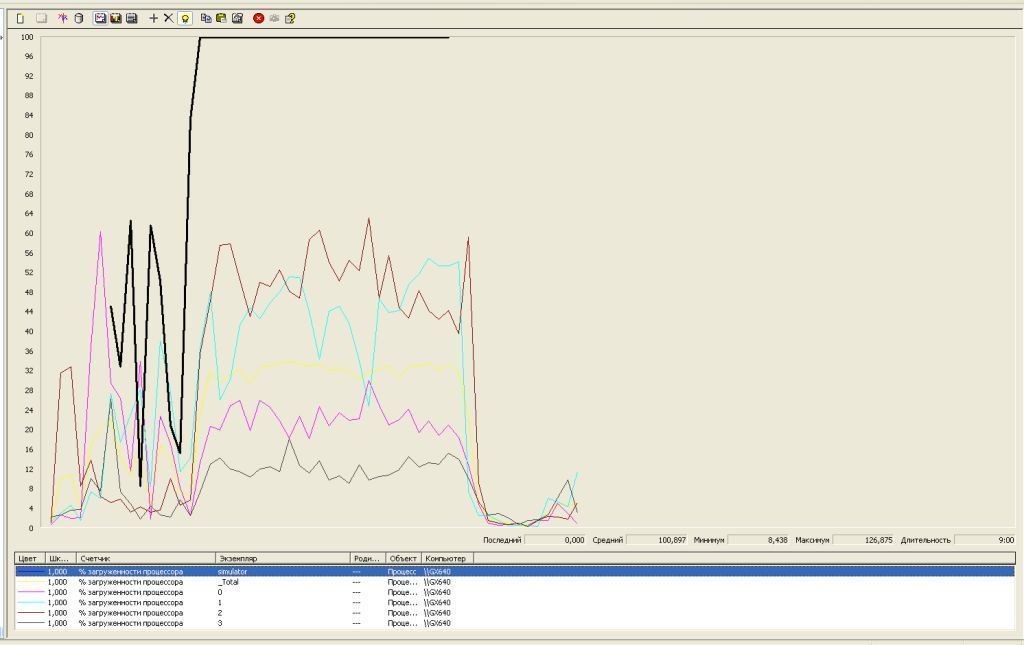Viewport: 1024px width, 645px height.
Task: Click the Последний value field 0,000
Action: (555, 540)
